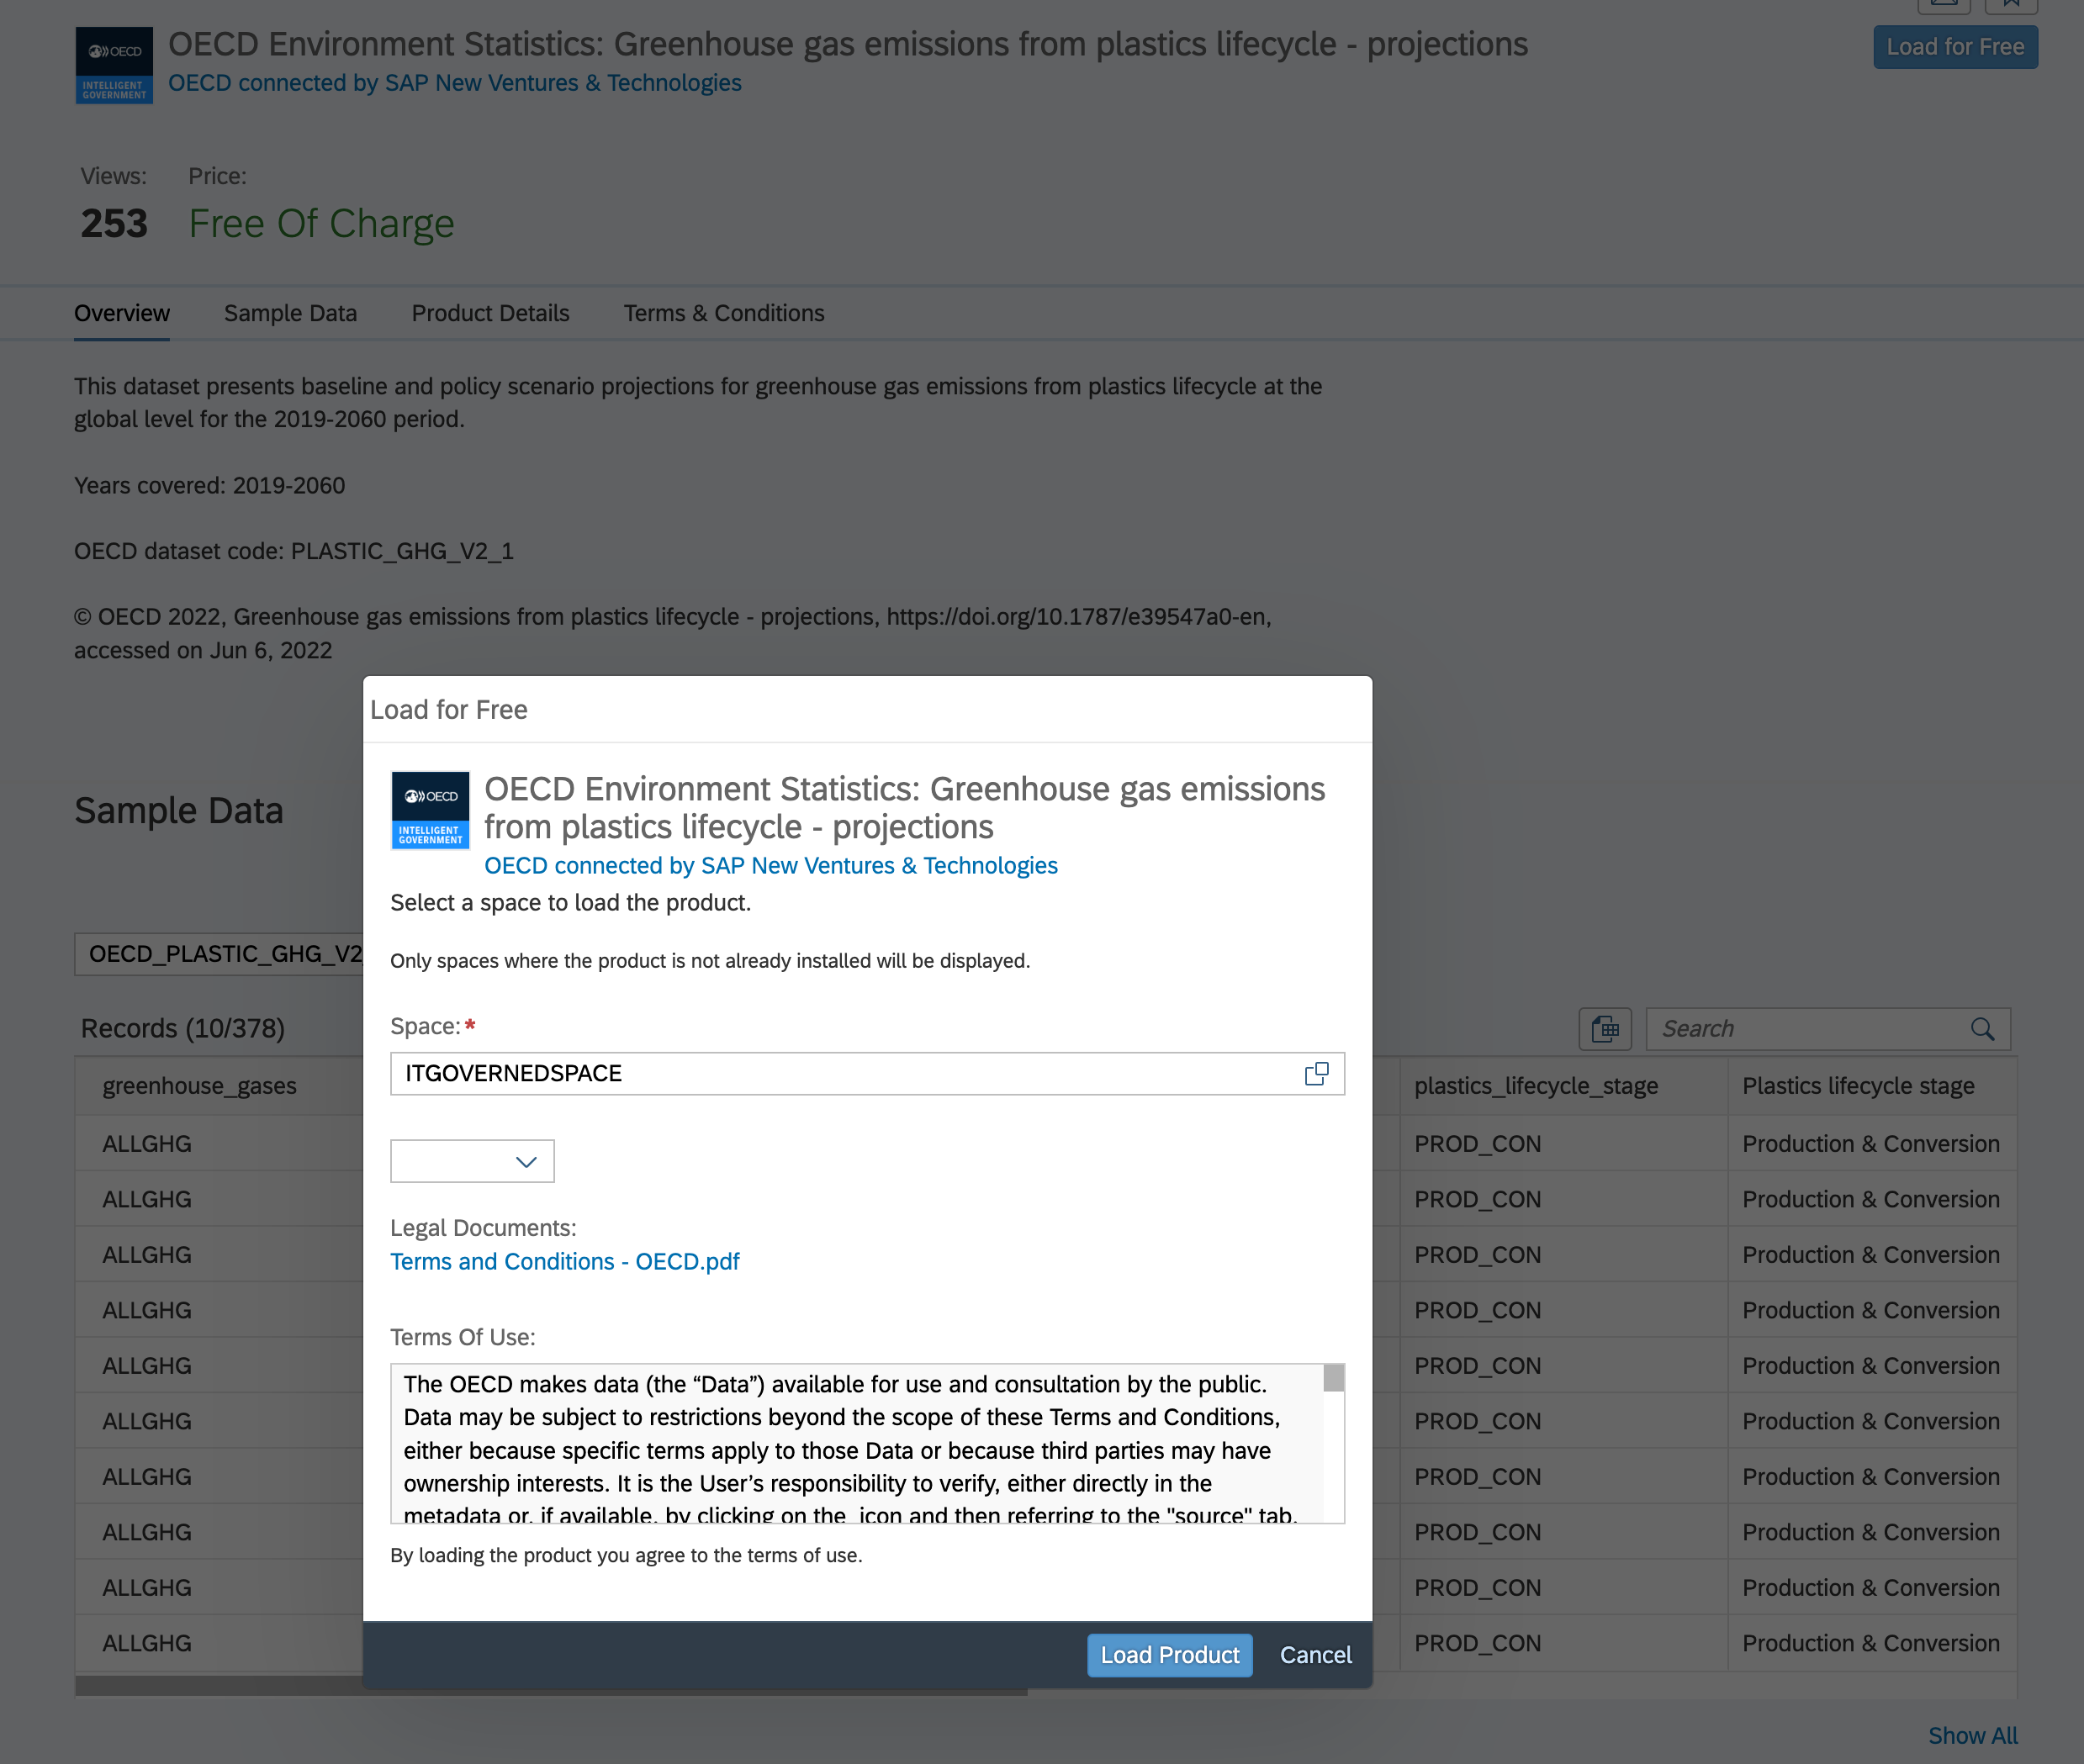The height and width of the screenshot is (1764, 2084).
Task: Switch to the Overview tab
Action: (x=122, y=313)
